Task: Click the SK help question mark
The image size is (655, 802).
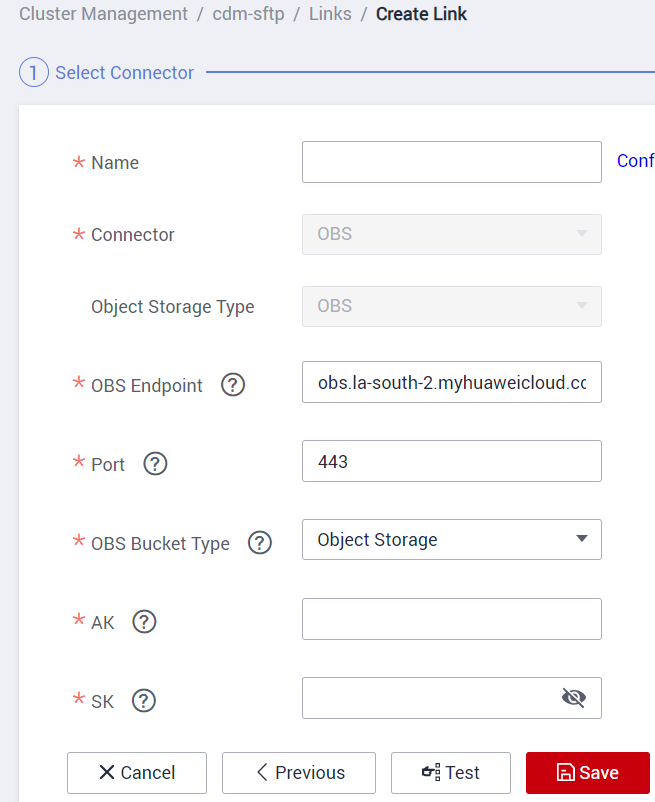Action: [x=144, y=701]
